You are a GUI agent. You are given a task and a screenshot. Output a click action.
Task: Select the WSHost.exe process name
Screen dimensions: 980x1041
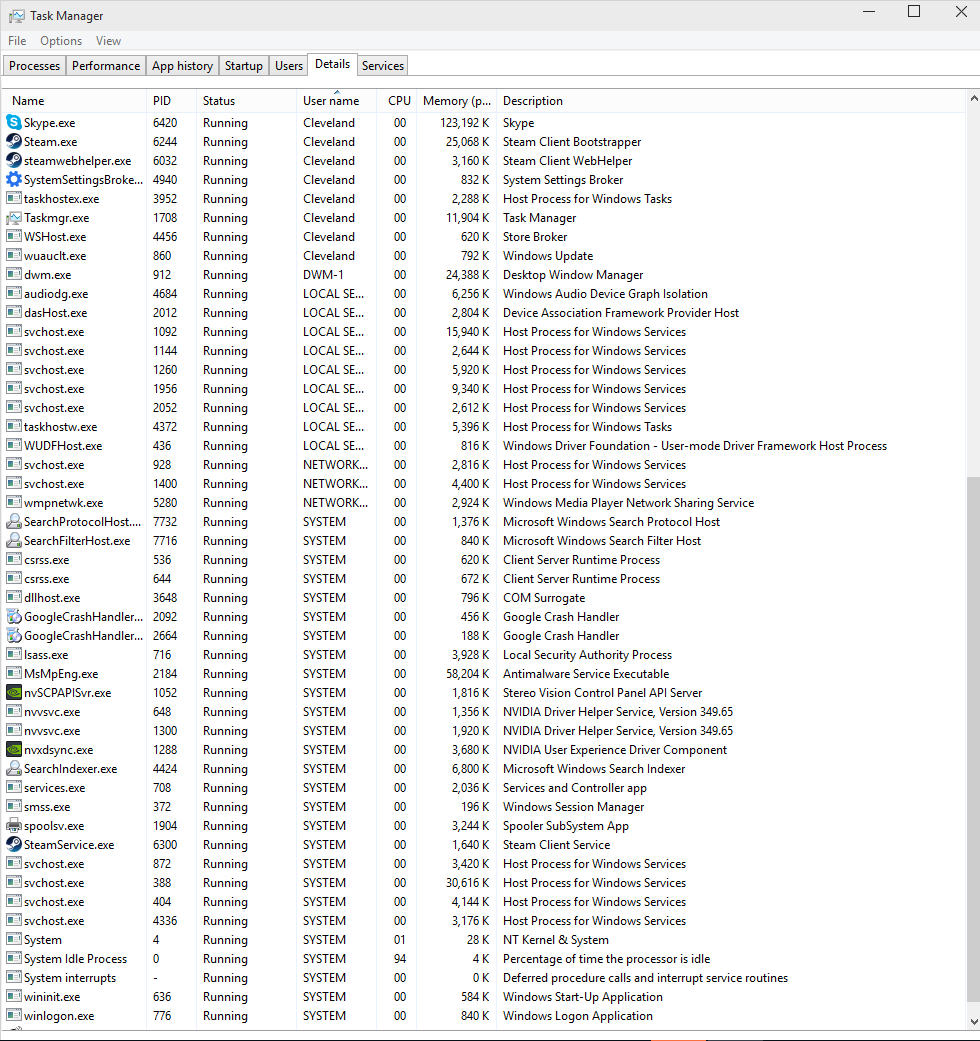point(55,236)
